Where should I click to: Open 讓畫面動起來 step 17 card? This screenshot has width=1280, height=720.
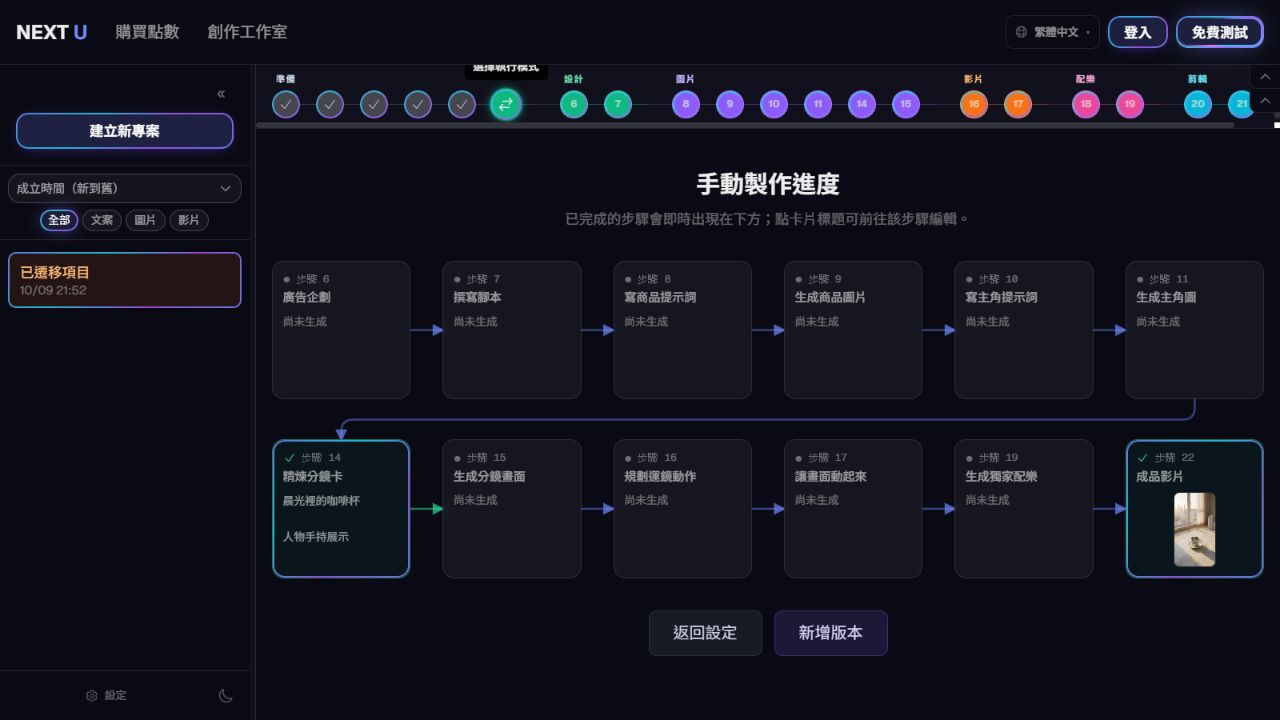tap(853, 509)
